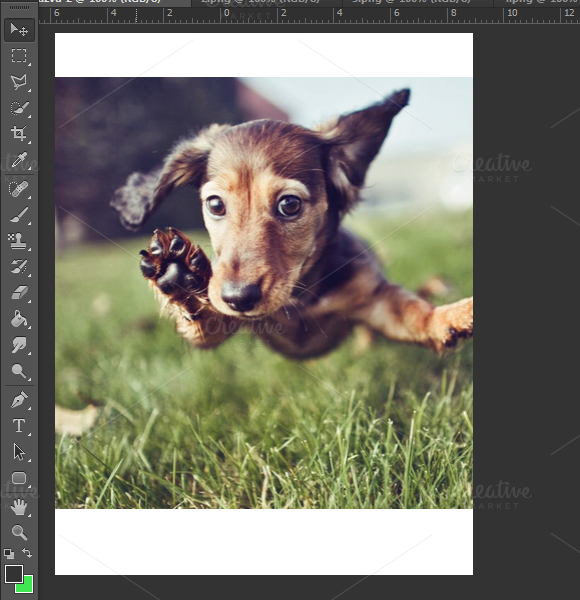Activate the Pen tool

point(19,400)
